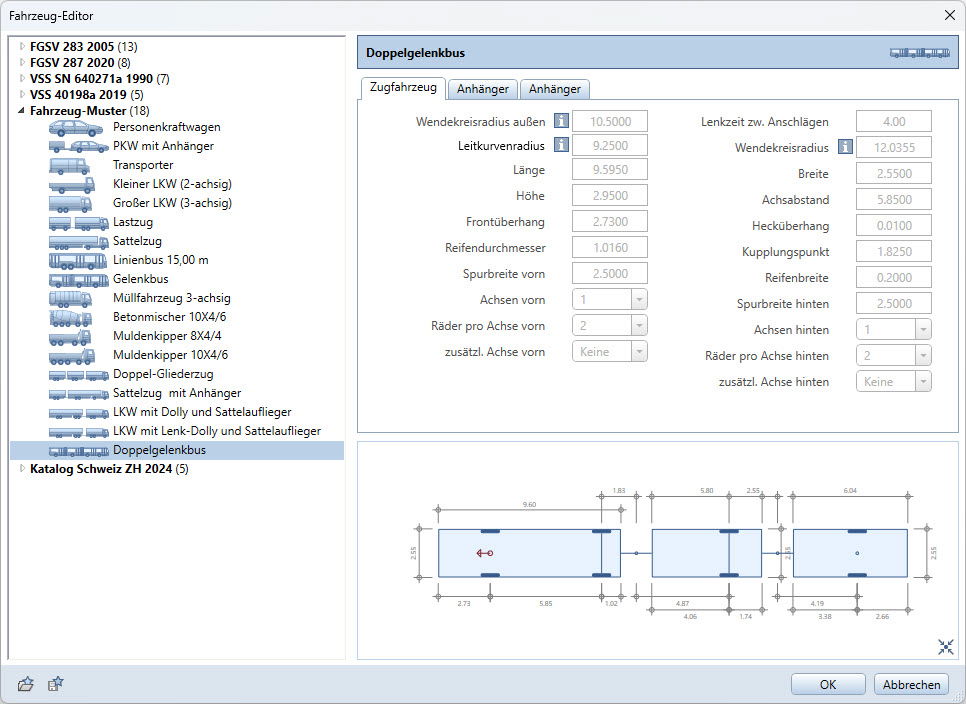This screenshot has height=704, width=966.
Task: Expand the Katalog Schweiz ZH 2024 group
Action: [22, 469]
